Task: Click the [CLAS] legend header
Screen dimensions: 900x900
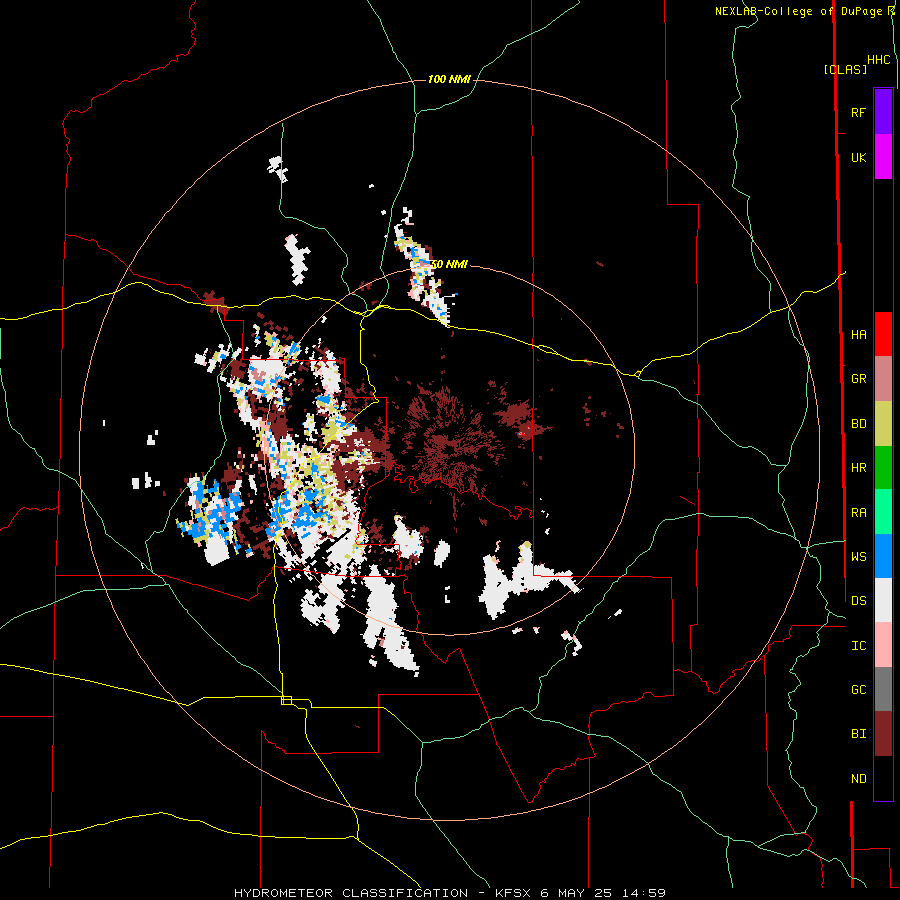Action: tap(845, 69)
